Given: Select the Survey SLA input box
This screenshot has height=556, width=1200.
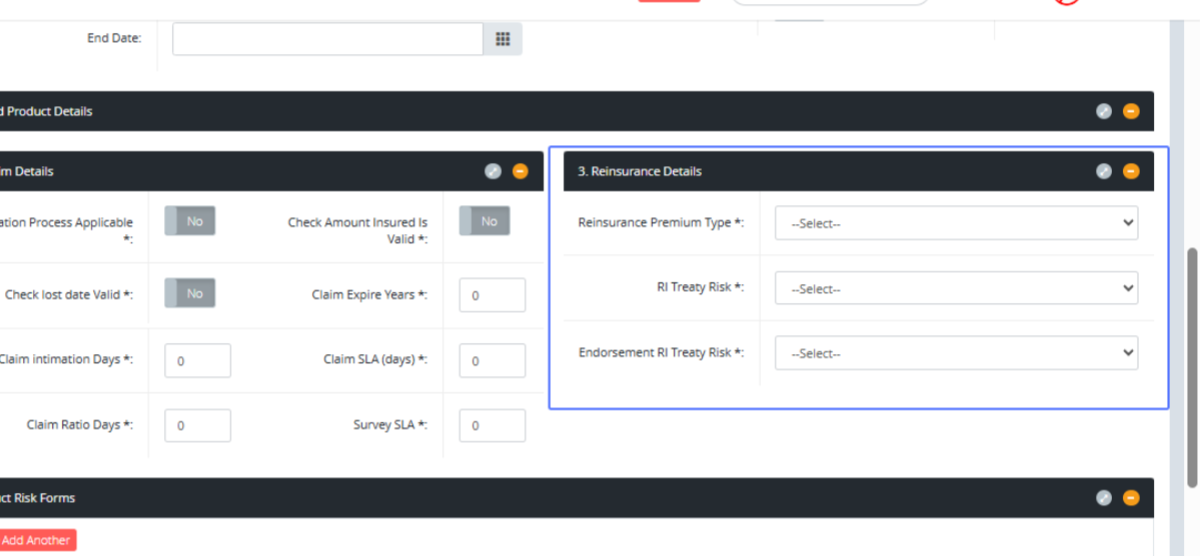Looking at the screenshot, I should pyautogui.click(x=492, y=426).
